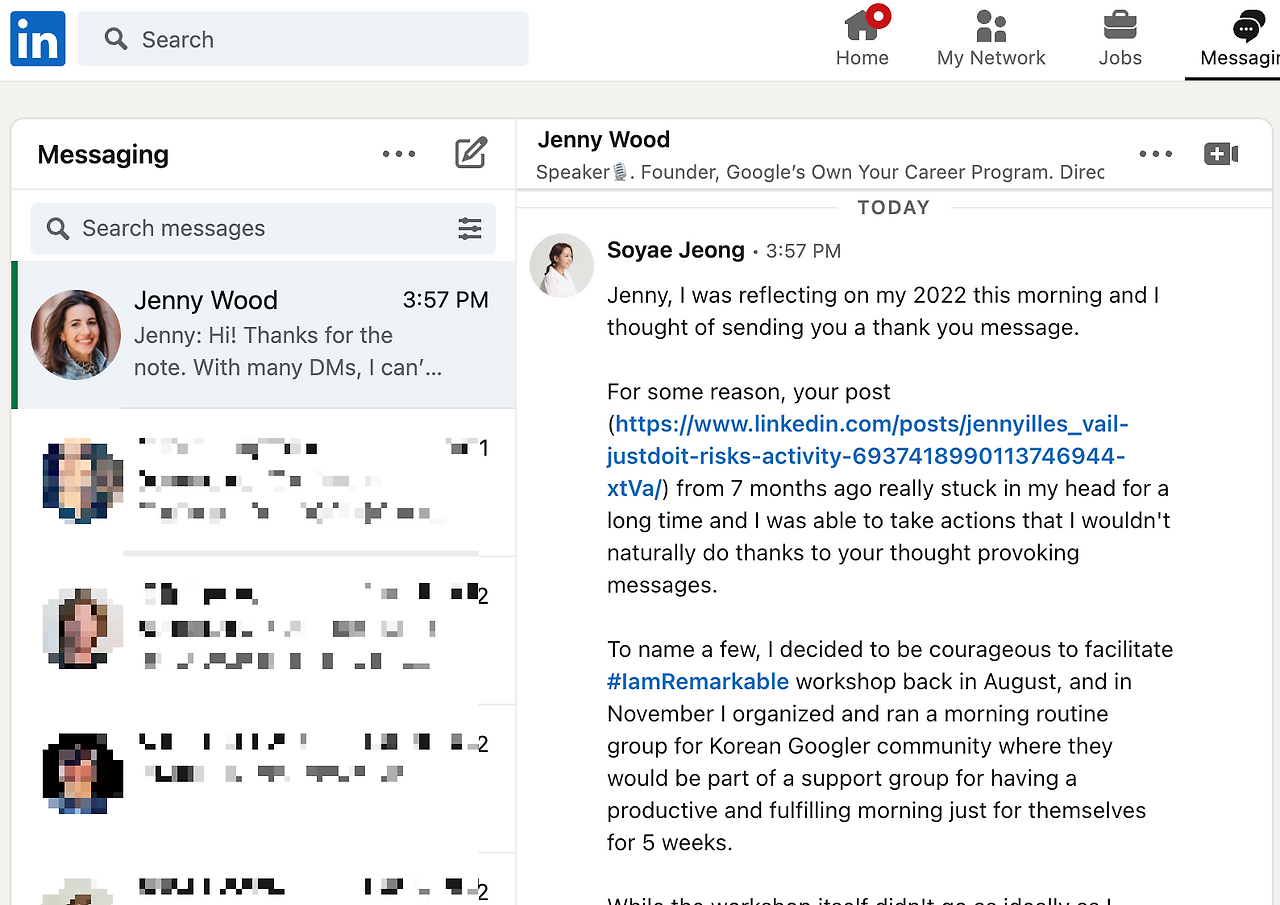Click the TODAY date separator label
This screenshot has height=905, width=1280.
coord(894,207)
